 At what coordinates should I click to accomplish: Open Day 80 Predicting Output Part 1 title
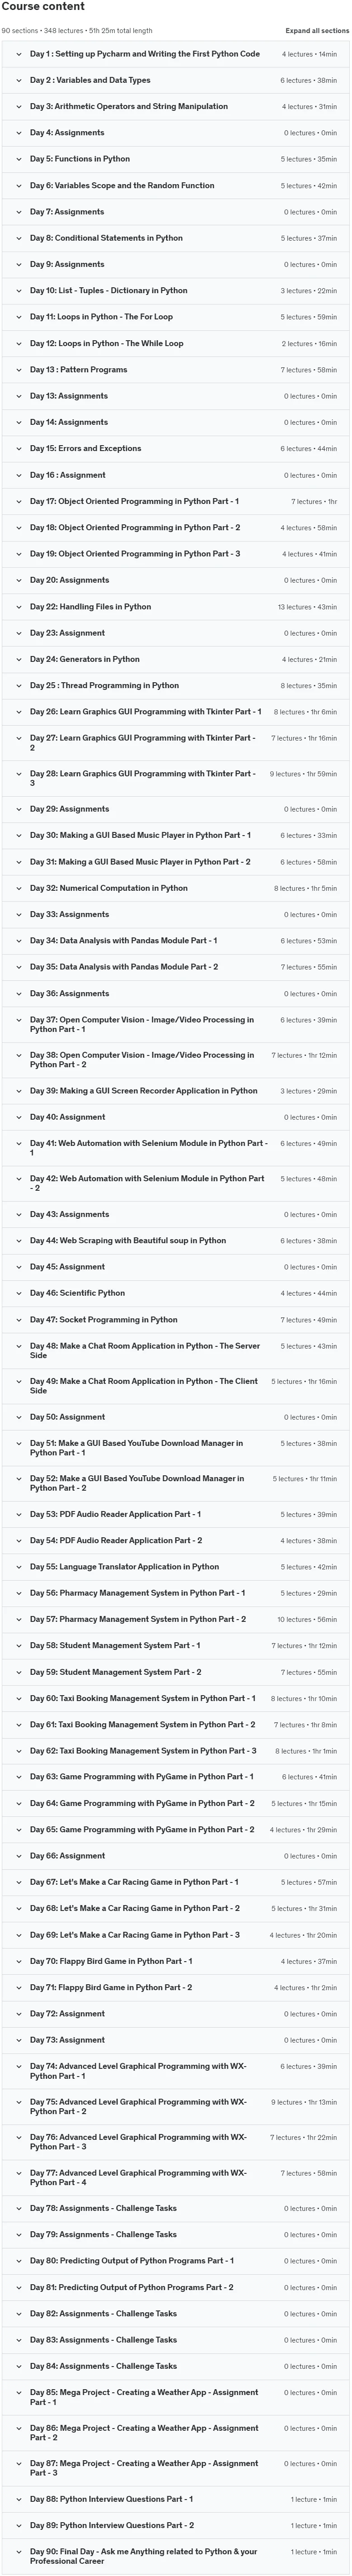coord(132,2261)
